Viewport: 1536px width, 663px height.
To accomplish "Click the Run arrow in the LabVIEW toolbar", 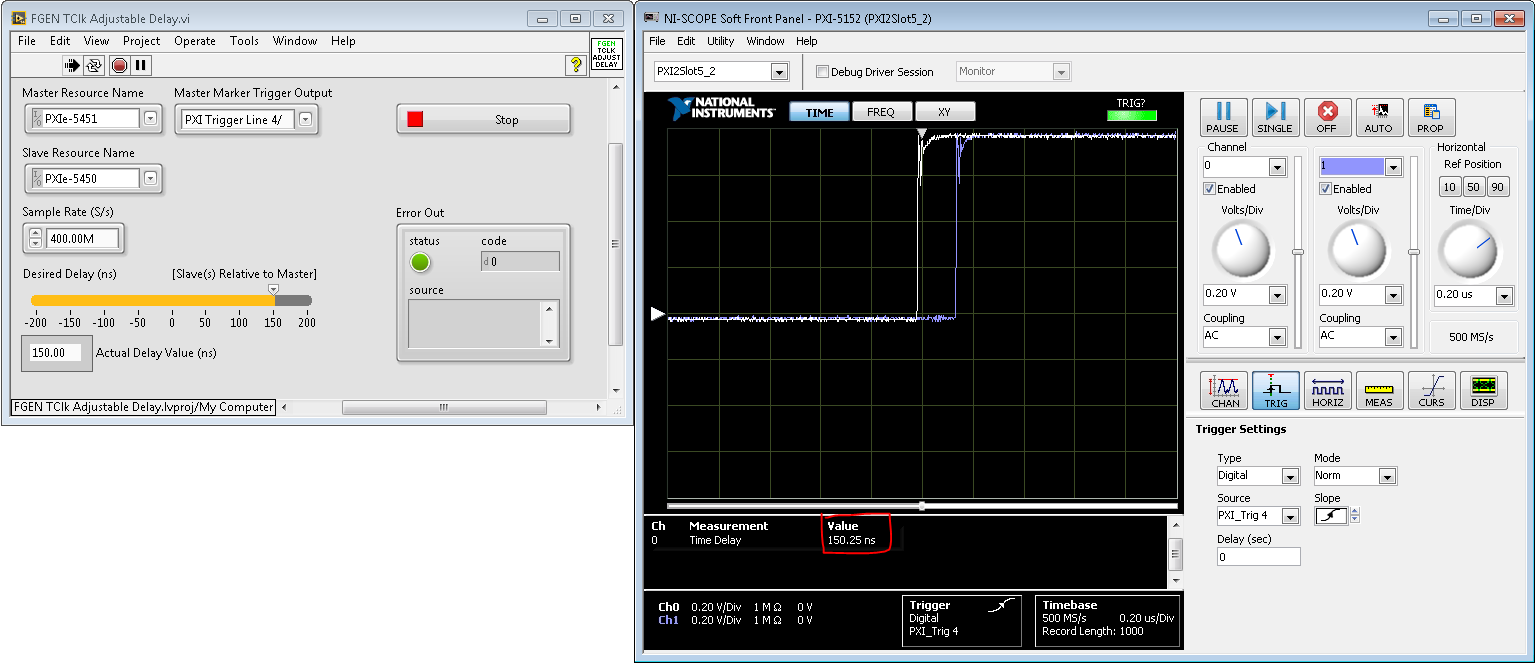I will 73,65.
